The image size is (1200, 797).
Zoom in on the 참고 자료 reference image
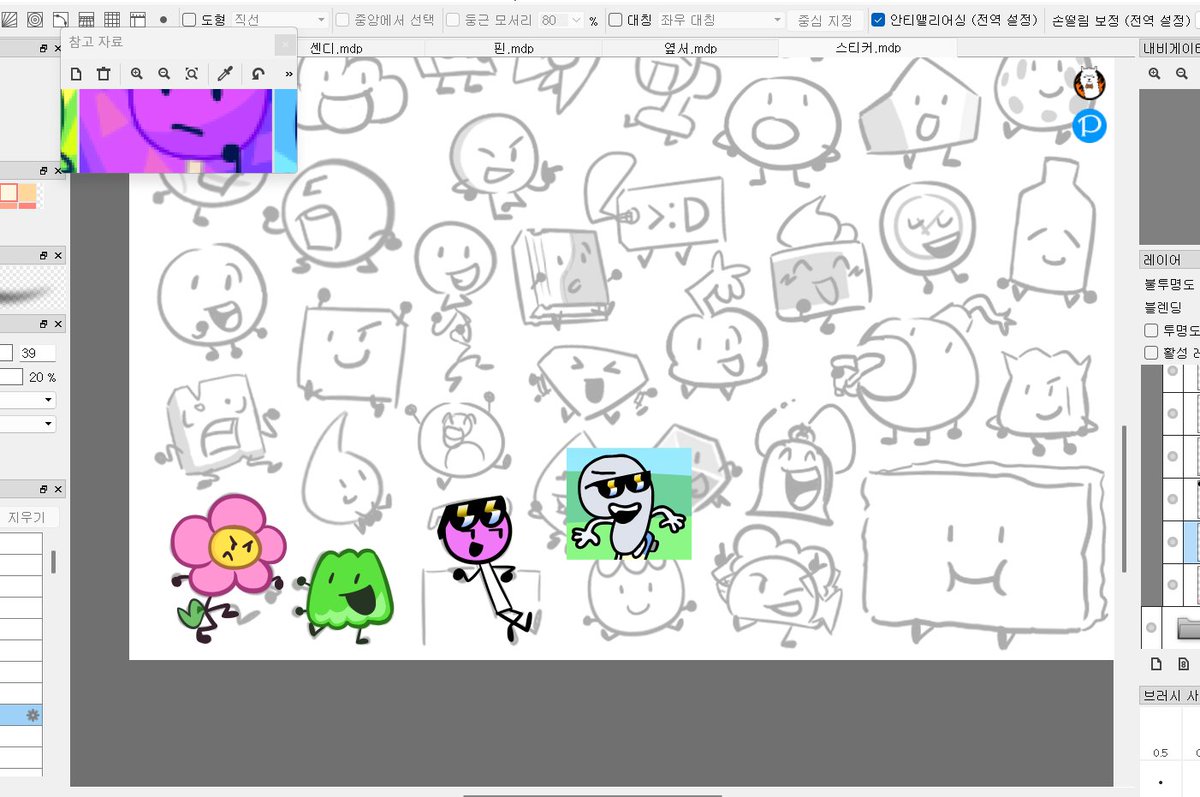coord(136,73)
